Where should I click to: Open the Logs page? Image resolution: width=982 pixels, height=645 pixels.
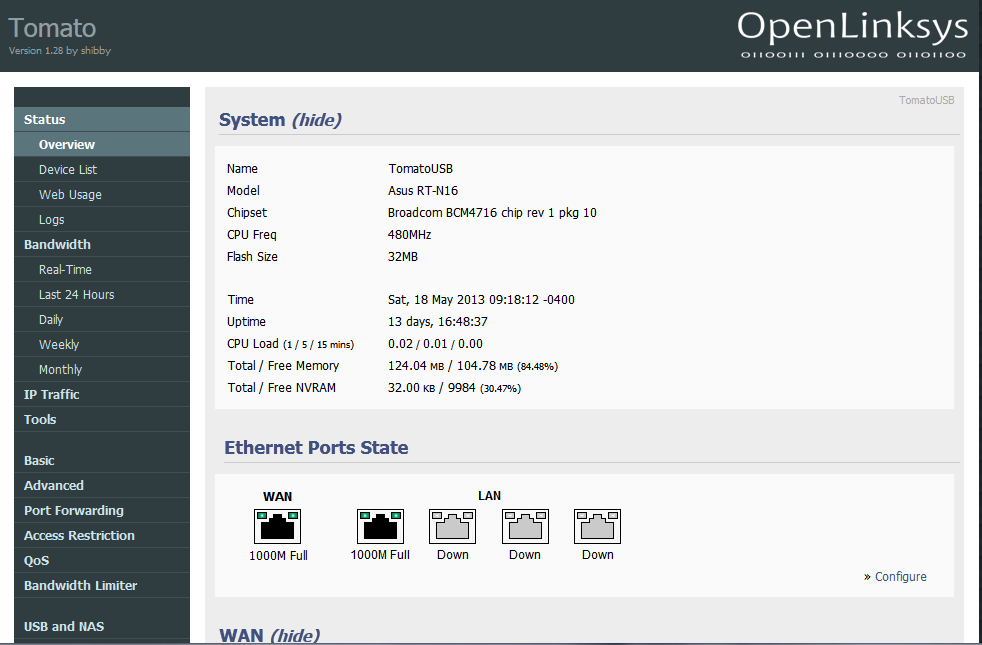102,220
